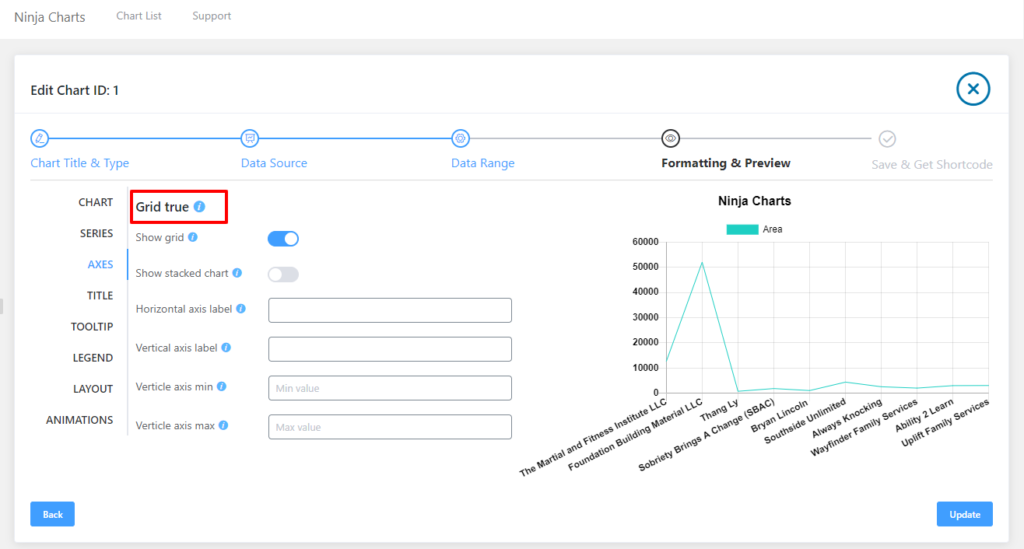Enable the Show stacked chart toggle
The image size is (1024, 549).
(283, 274)
